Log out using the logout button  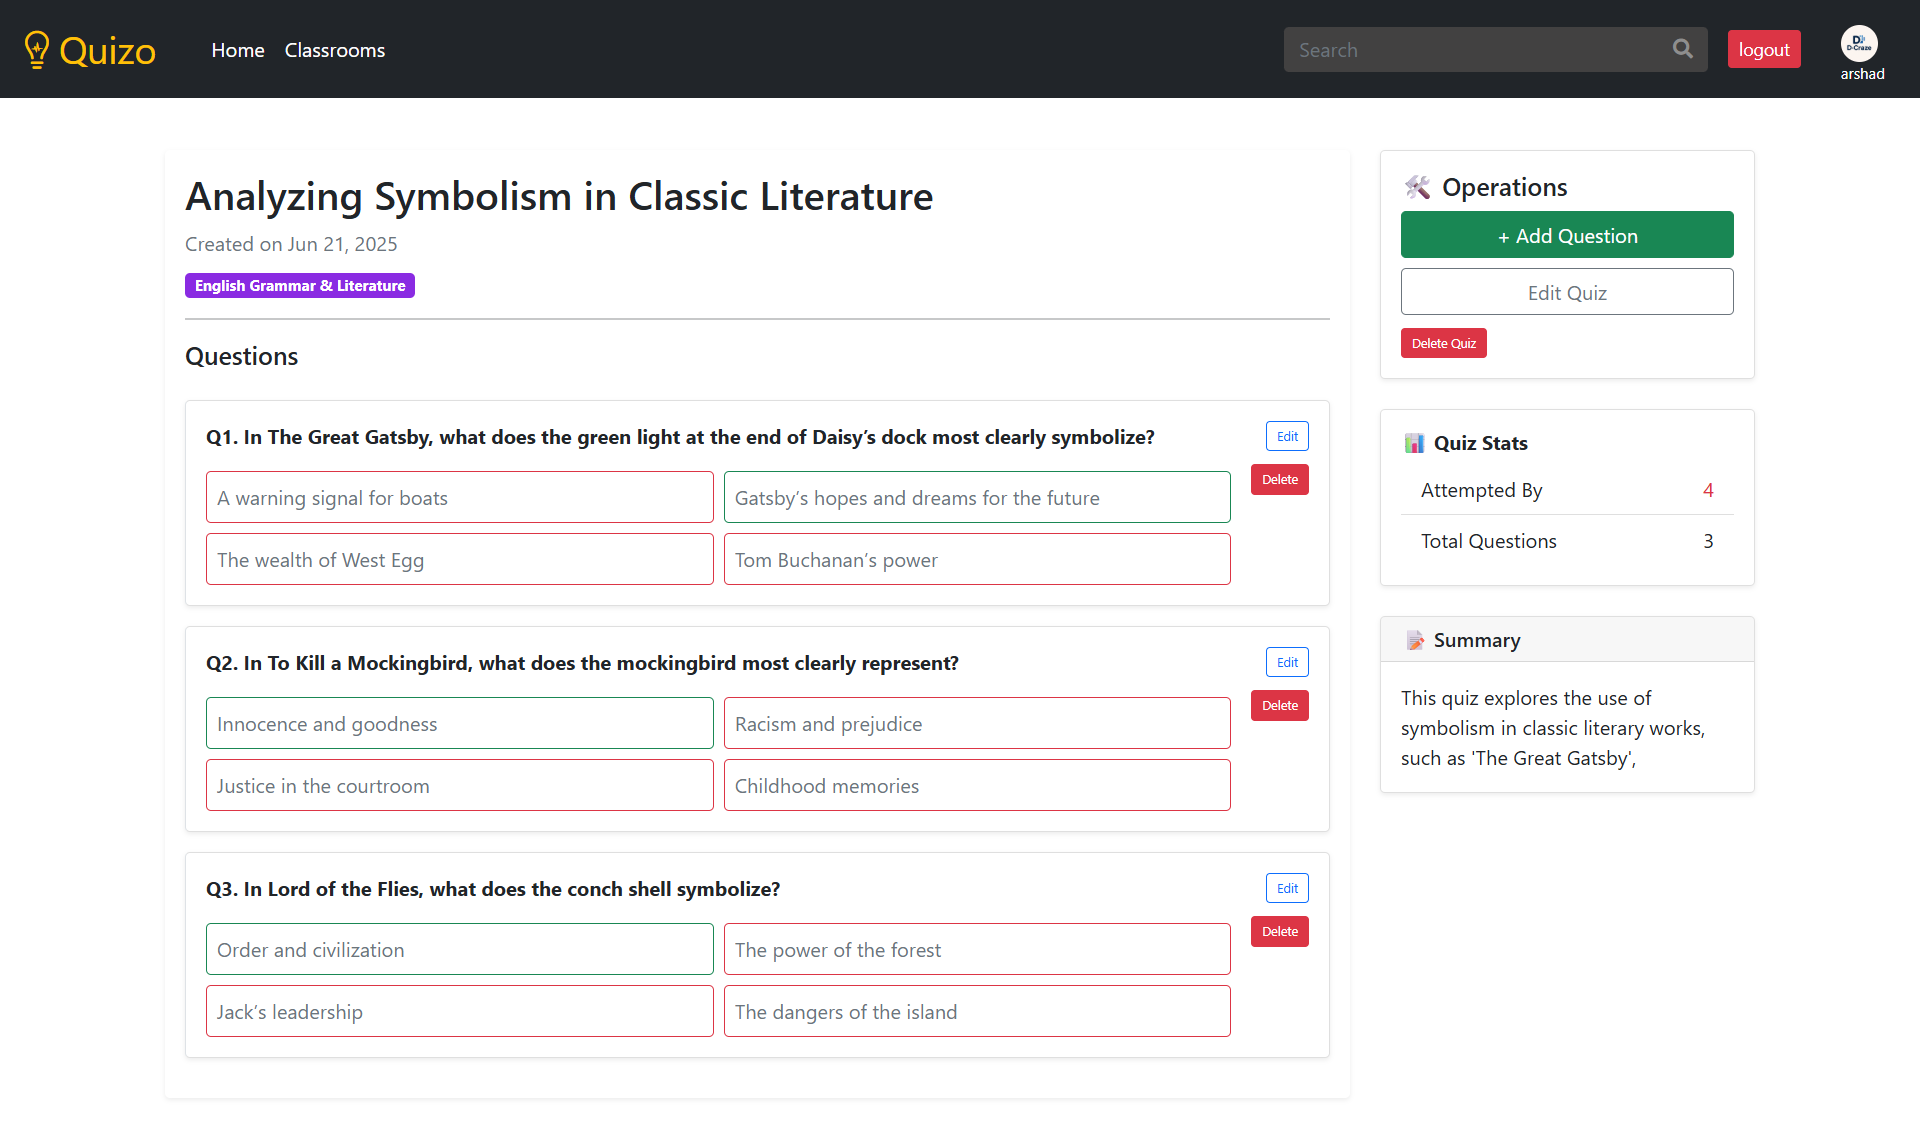point(1763,49)
